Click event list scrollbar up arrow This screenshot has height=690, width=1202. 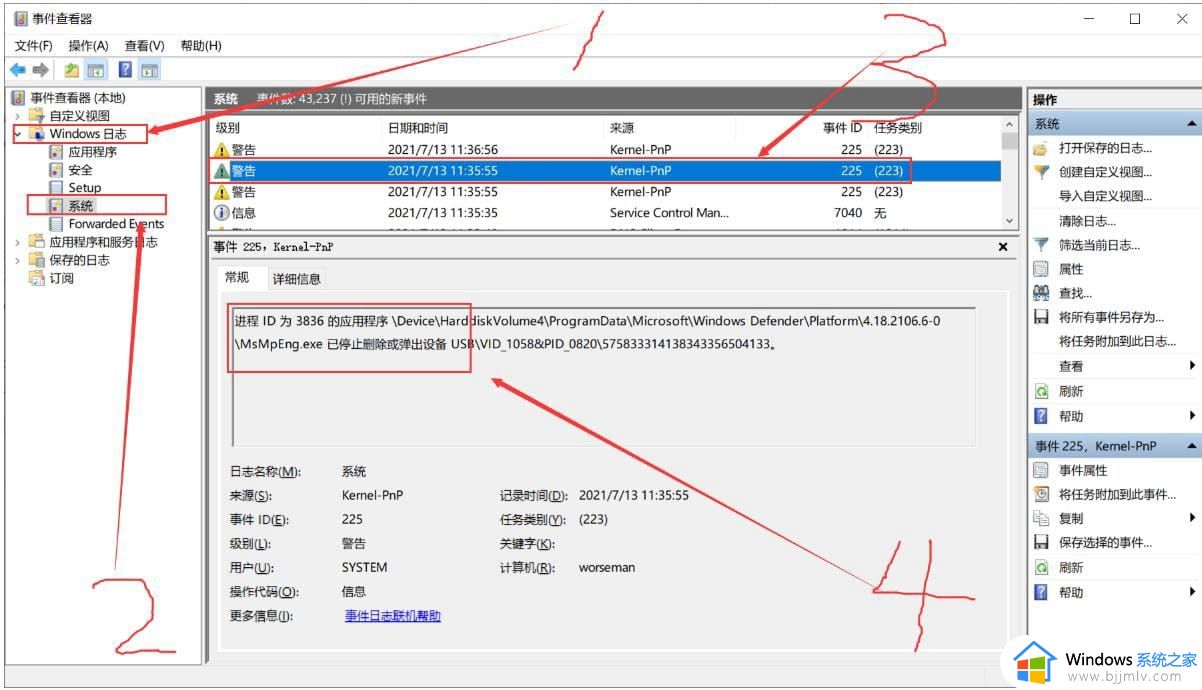(x=1009, y=126)
